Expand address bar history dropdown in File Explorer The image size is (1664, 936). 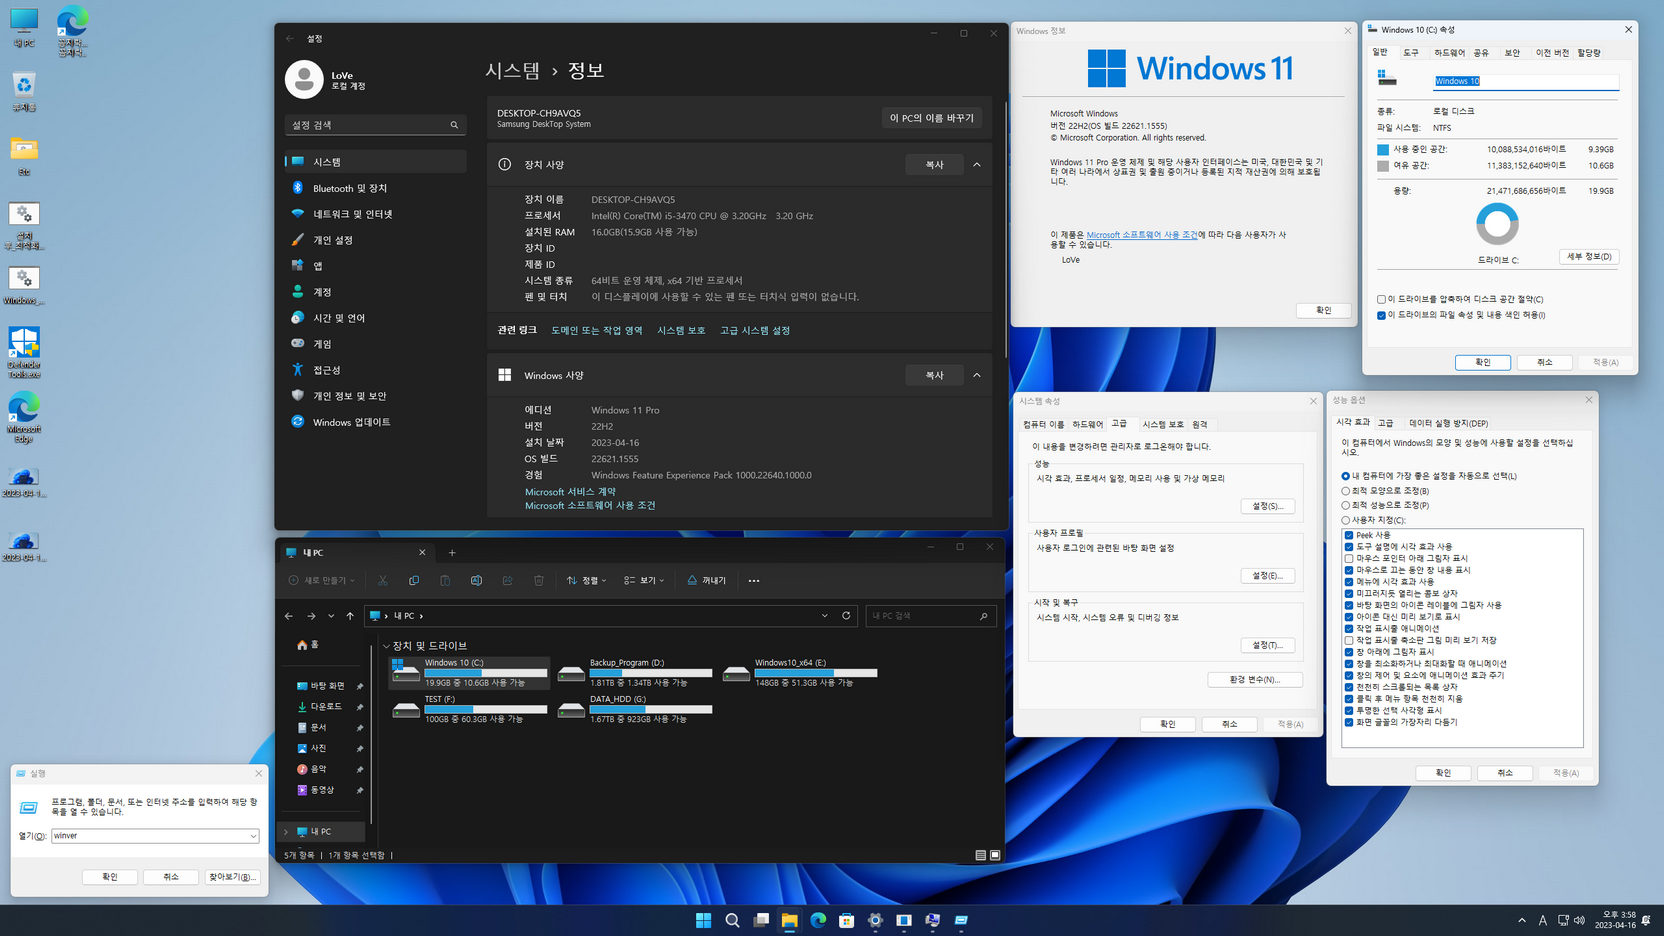(x=825, y=616)
